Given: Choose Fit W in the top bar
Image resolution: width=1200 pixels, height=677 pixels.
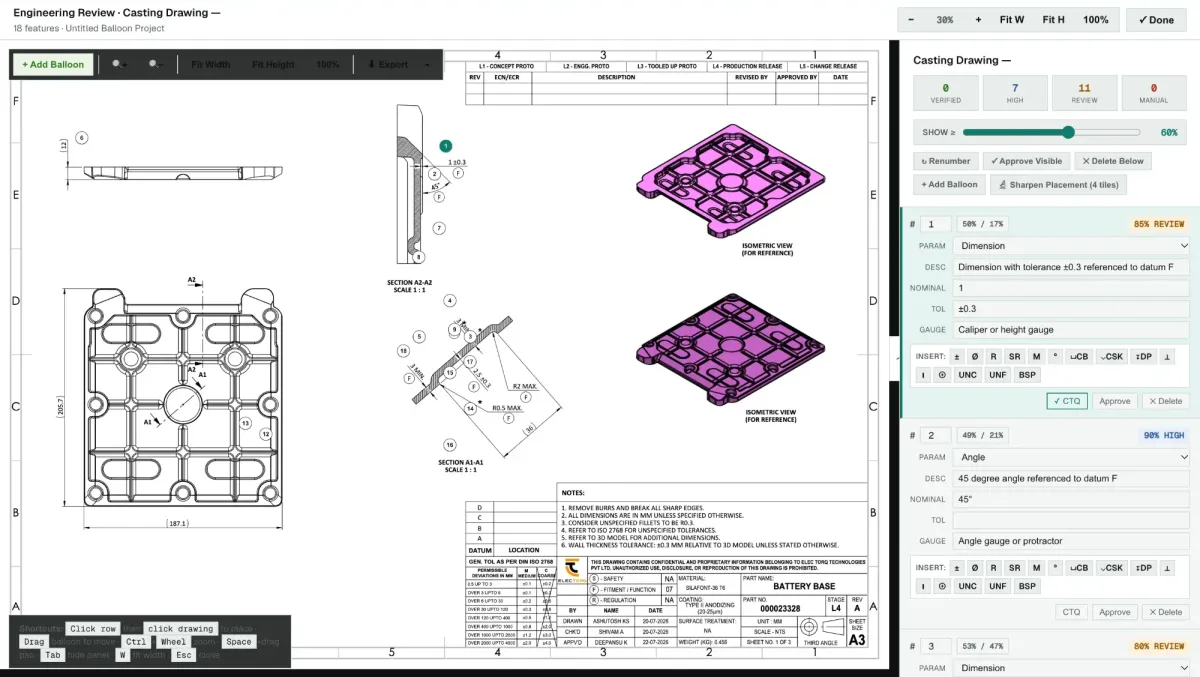Looking at the screenshot, I should (x=1012, y=20).
